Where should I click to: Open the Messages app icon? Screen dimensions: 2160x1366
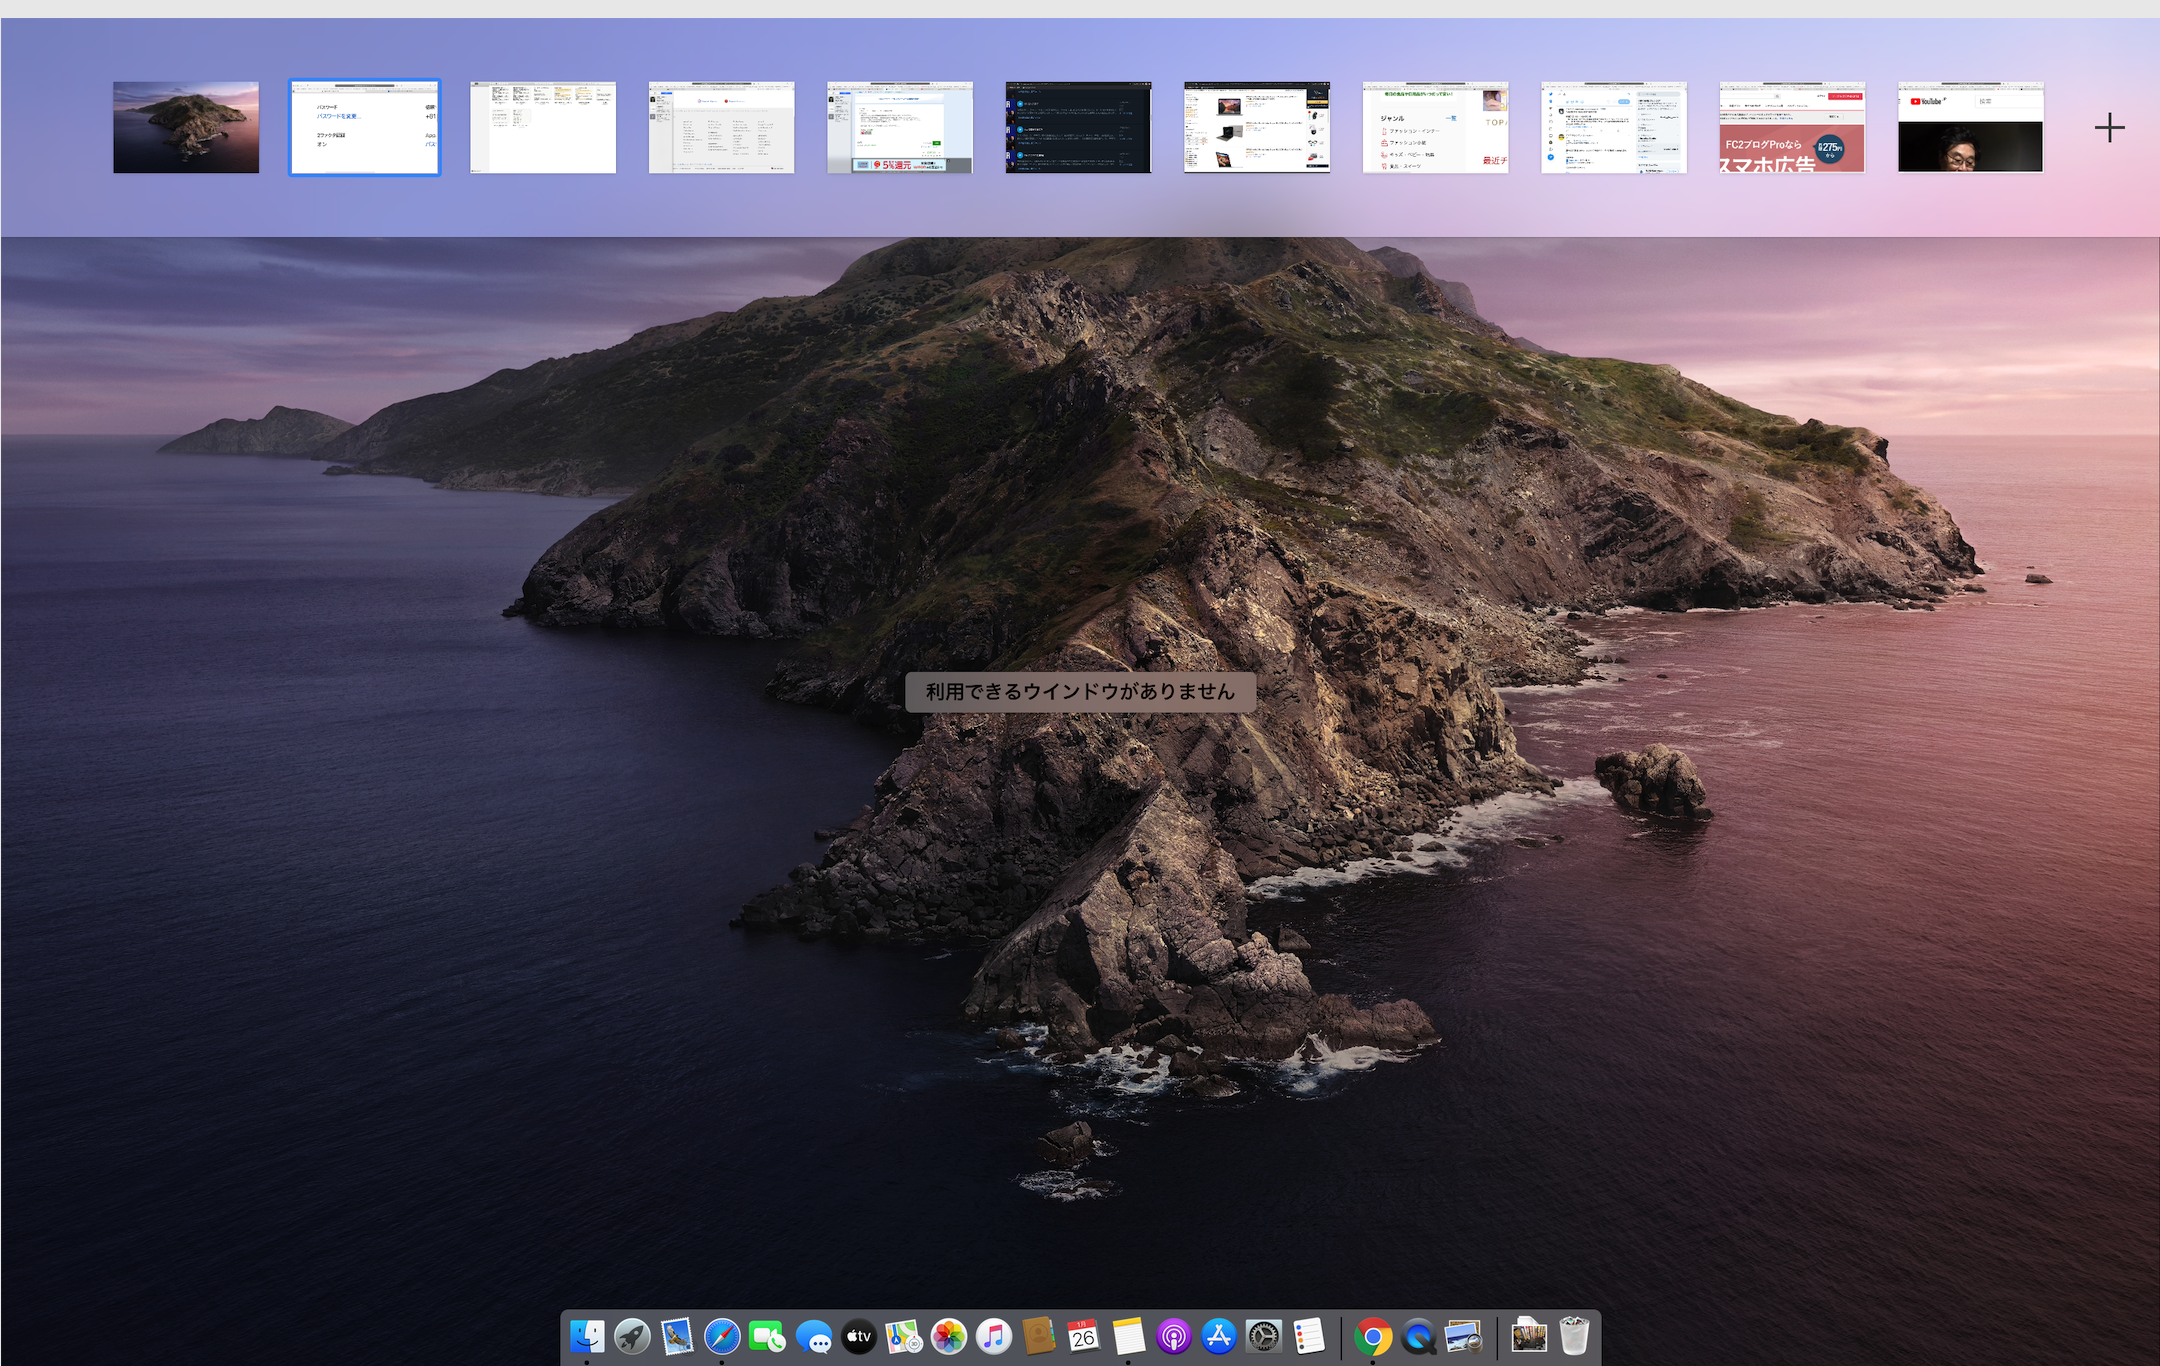(x=813, y=1336)
